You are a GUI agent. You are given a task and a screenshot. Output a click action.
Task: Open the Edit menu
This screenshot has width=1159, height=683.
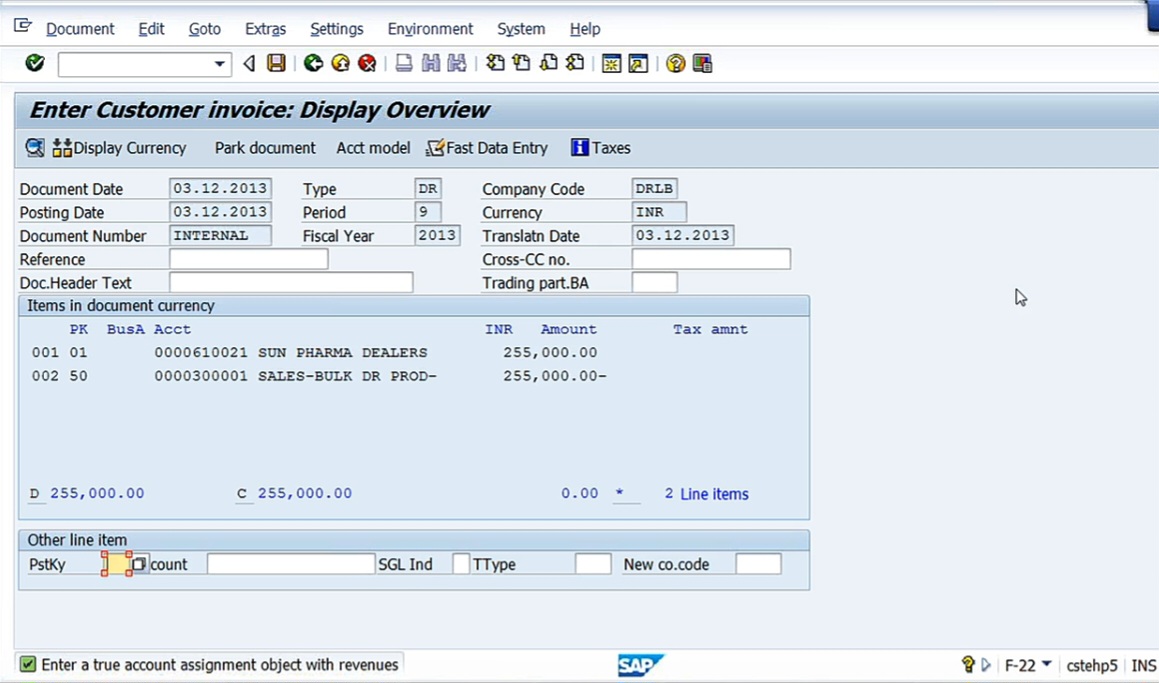151,29
